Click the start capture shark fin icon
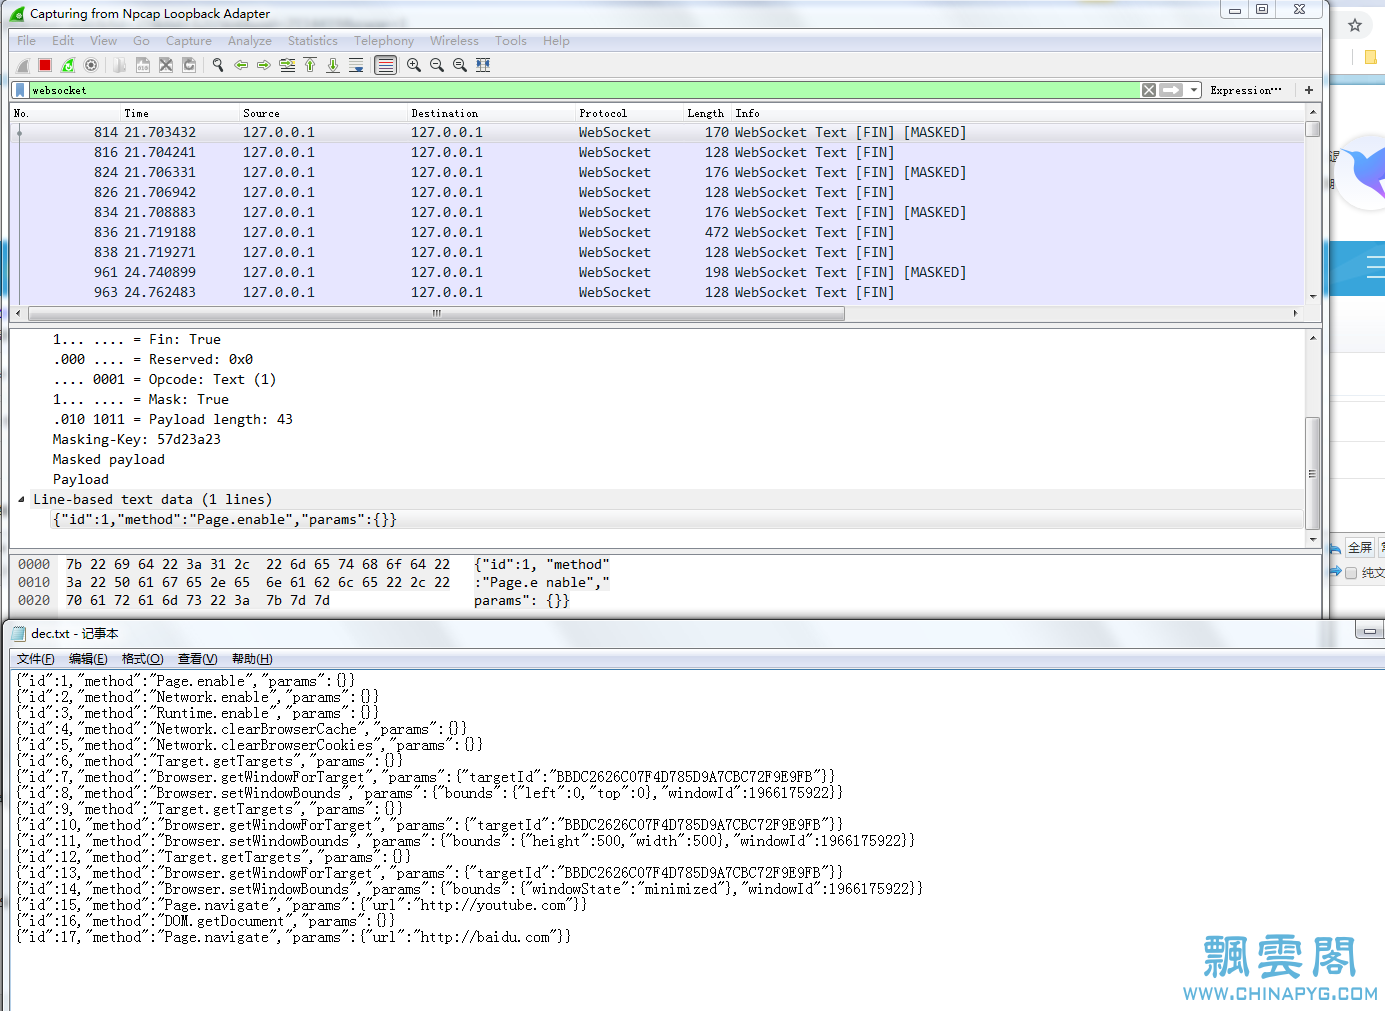Viewport: 1385px width, 1011px height. pyautogui.click(x=23, y=65)
